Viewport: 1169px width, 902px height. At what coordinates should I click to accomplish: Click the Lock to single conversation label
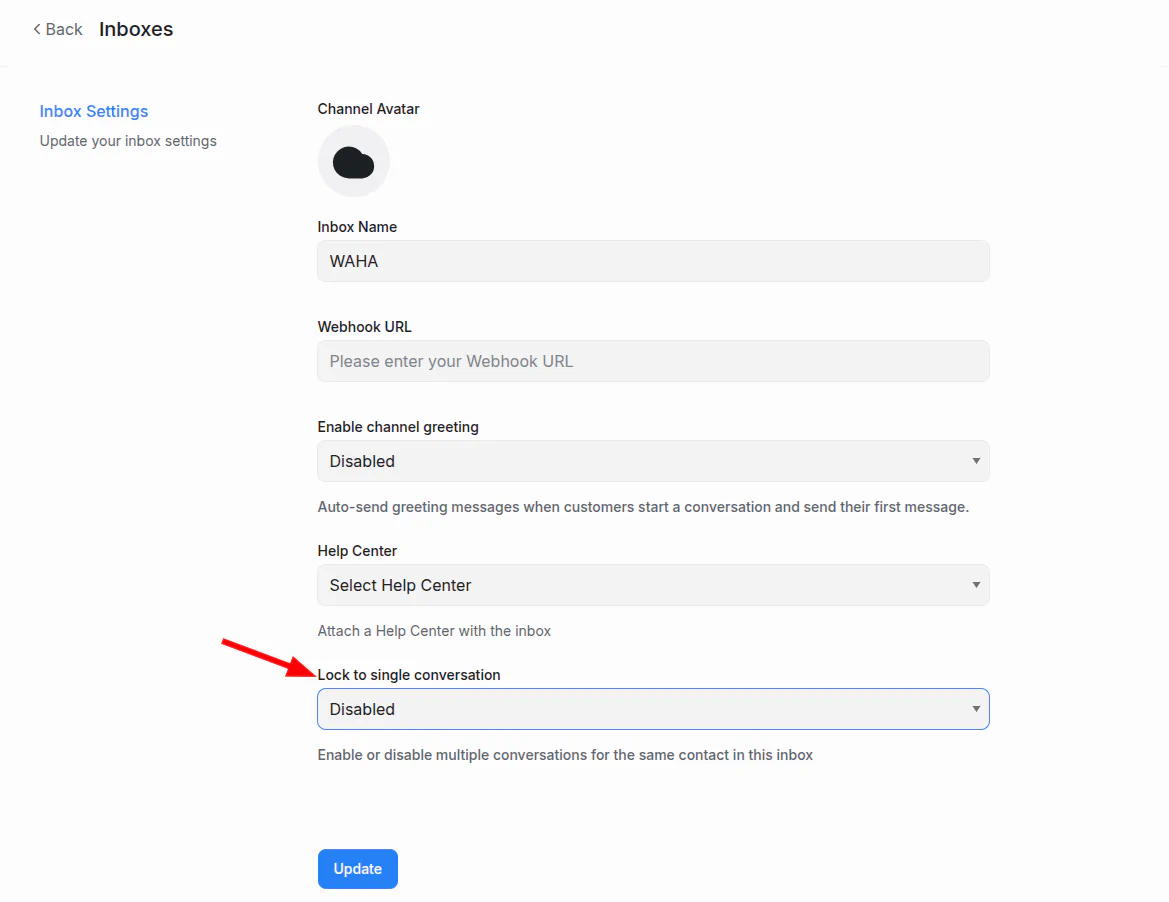click(x=408, y=675)
